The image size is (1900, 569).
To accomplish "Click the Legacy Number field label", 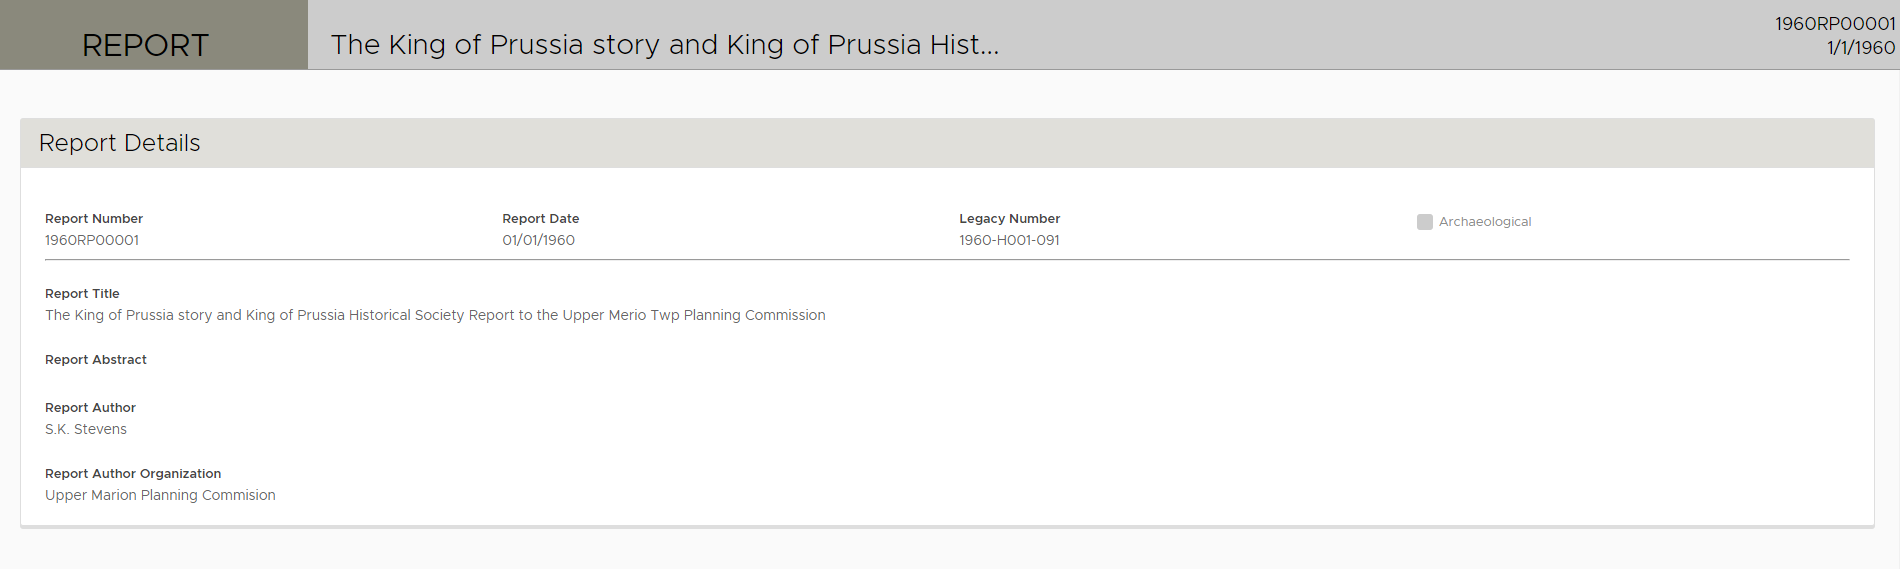I will [x=1009, y=219].
